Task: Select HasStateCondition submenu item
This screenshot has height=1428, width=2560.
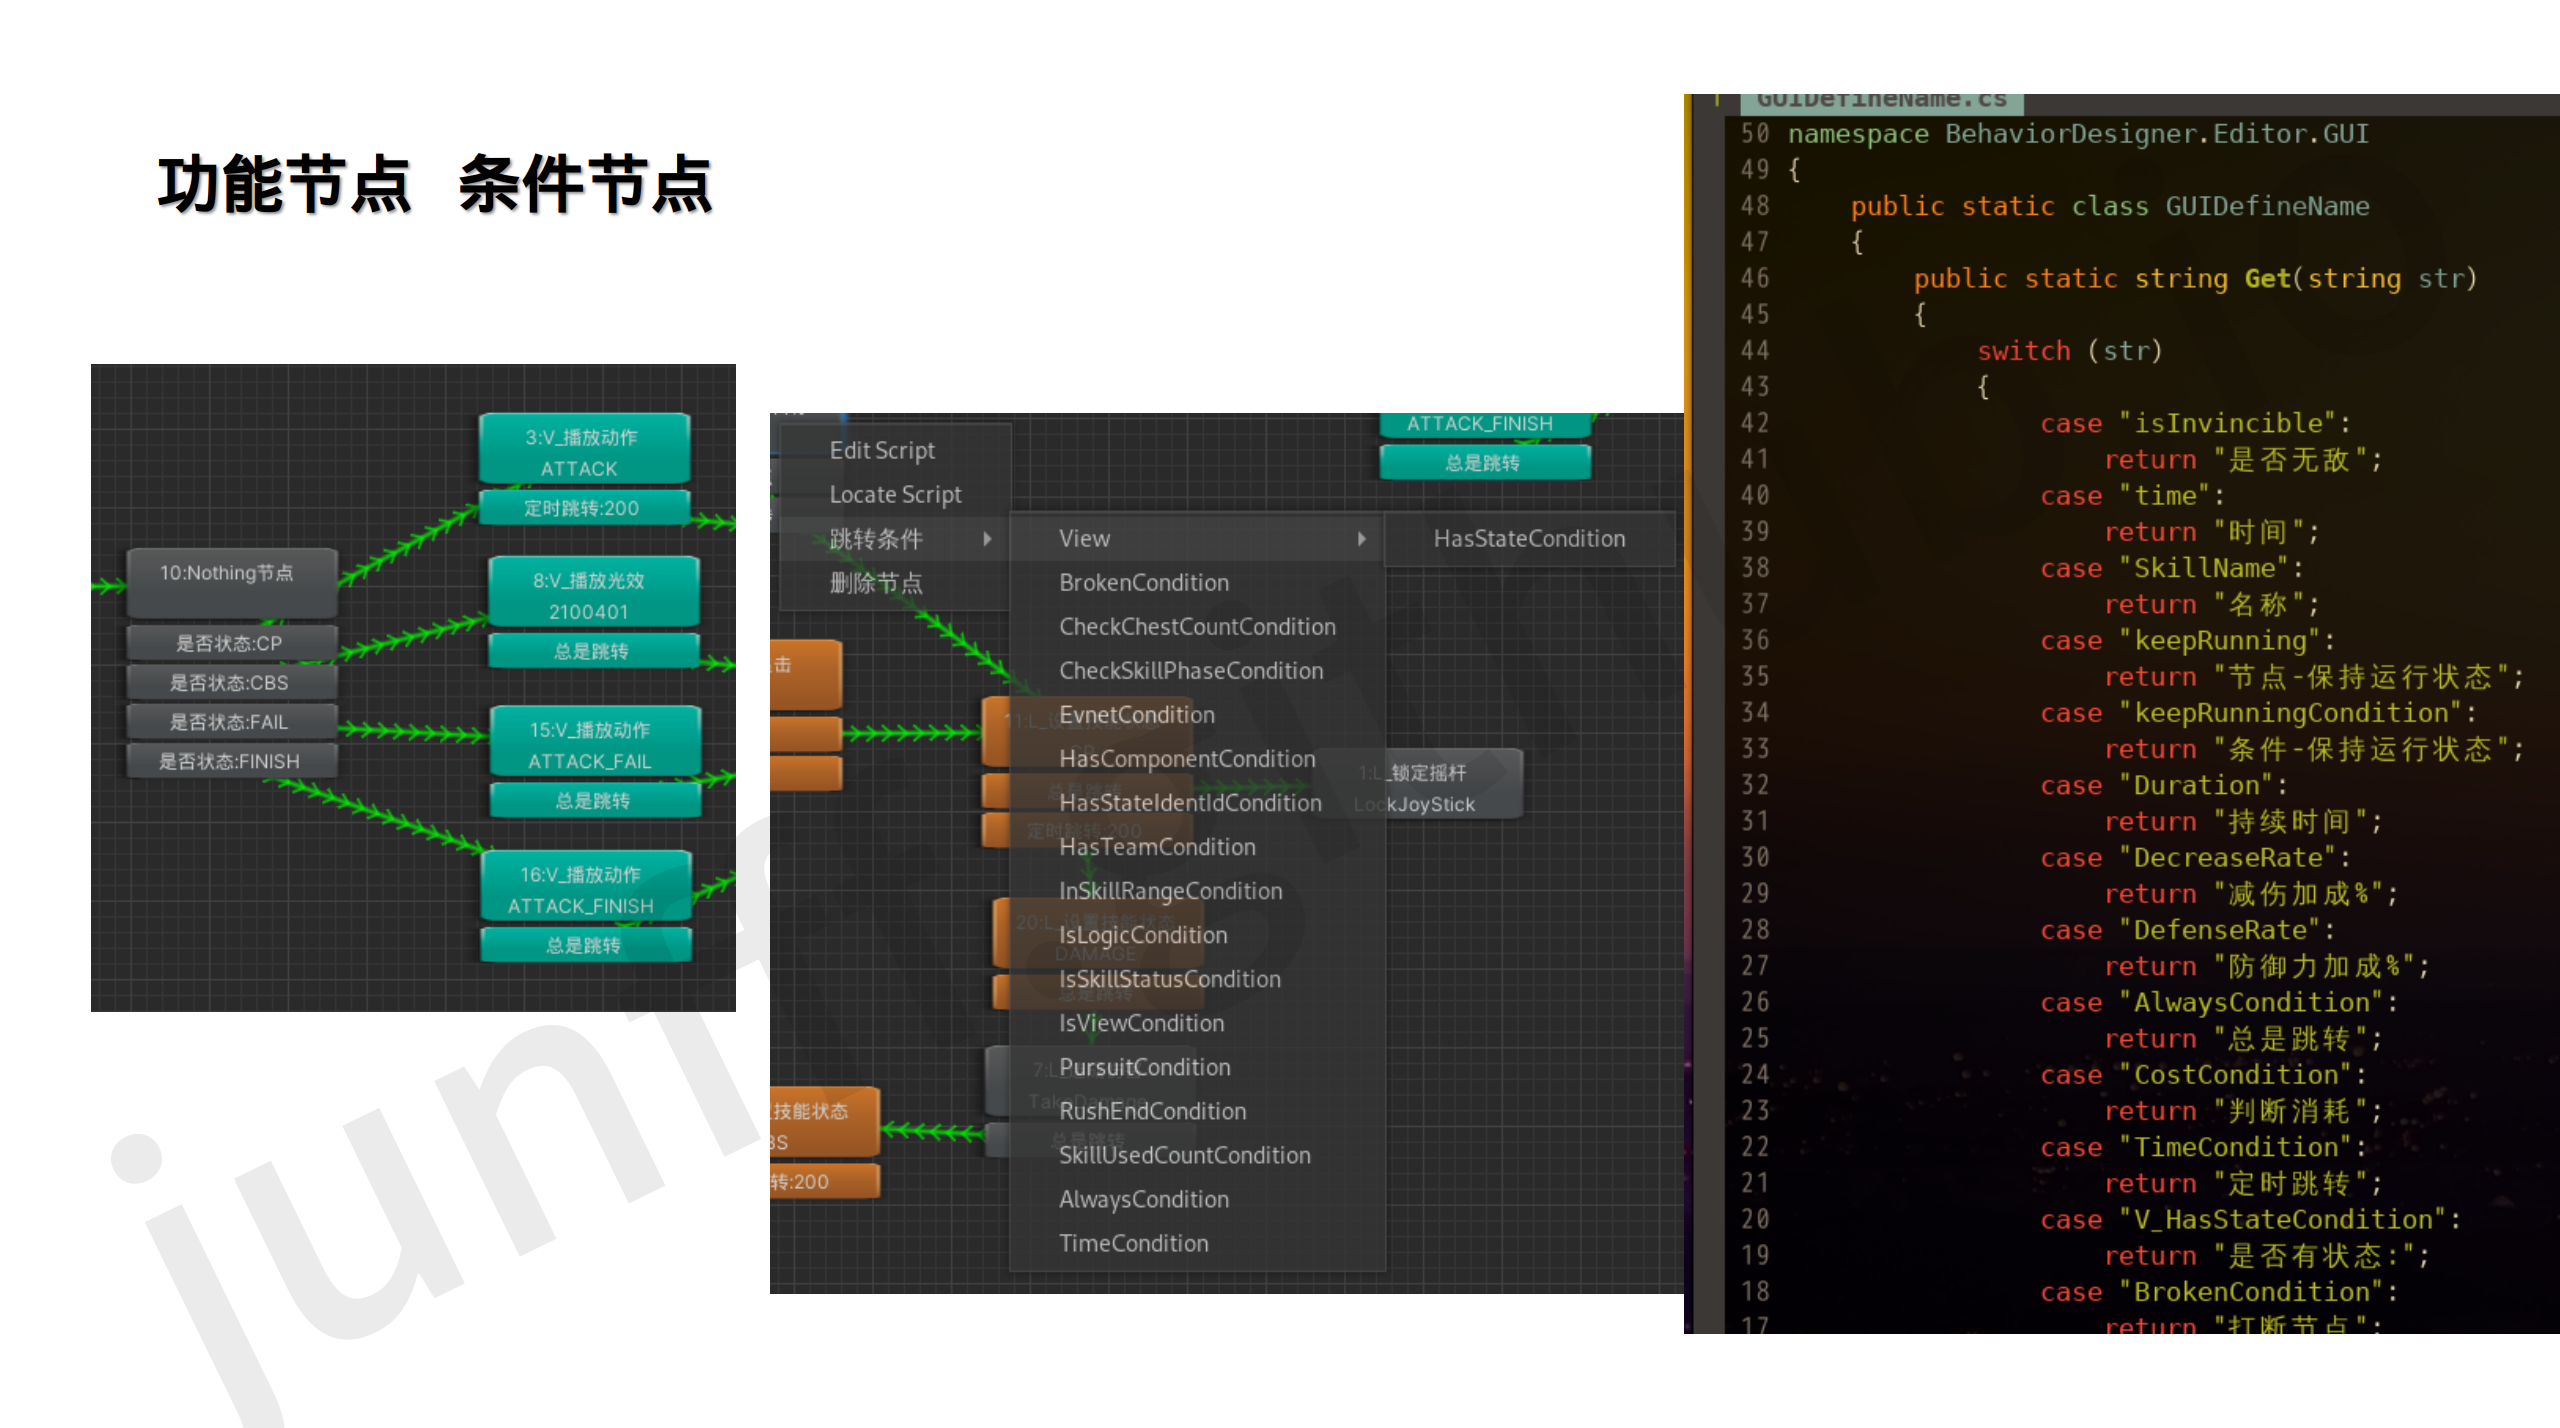Action: coord(1529,539)
